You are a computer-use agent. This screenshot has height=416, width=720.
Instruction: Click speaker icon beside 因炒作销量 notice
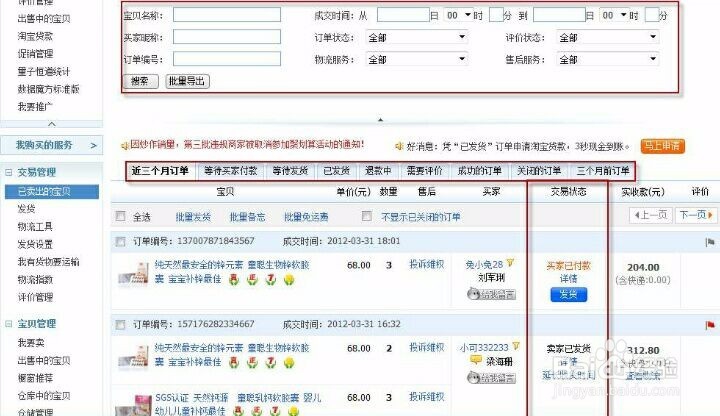point(124,146)
